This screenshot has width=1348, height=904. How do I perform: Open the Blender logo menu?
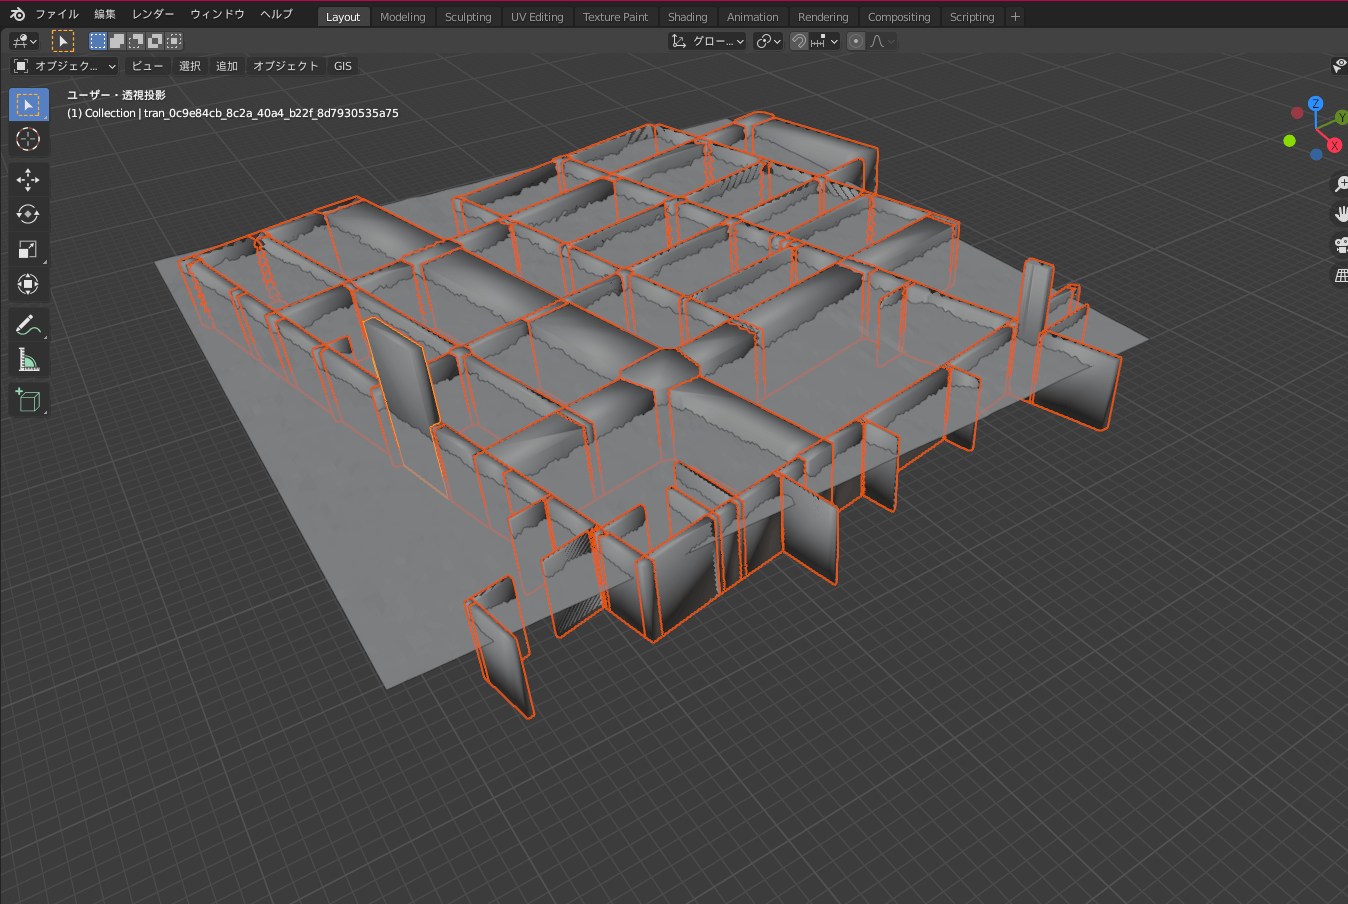click(x=17, y=14)
